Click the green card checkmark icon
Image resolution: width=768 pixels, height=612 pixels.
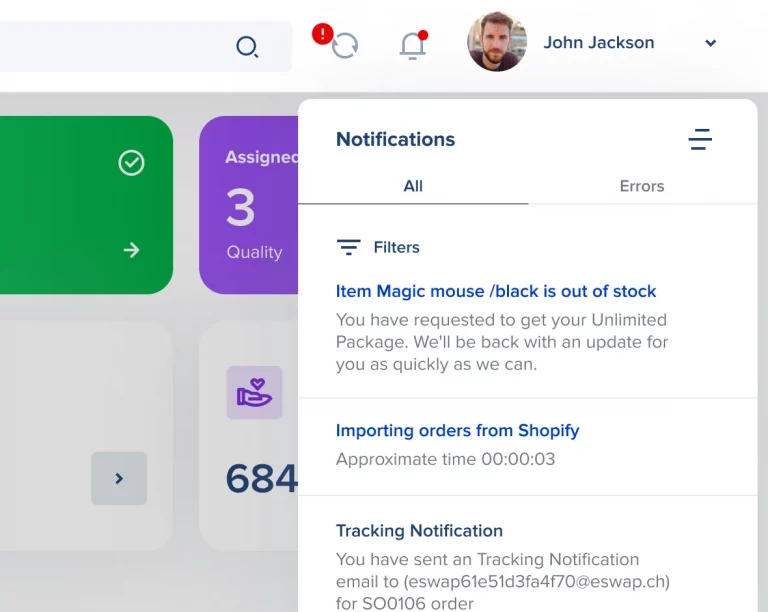(131, 163)
